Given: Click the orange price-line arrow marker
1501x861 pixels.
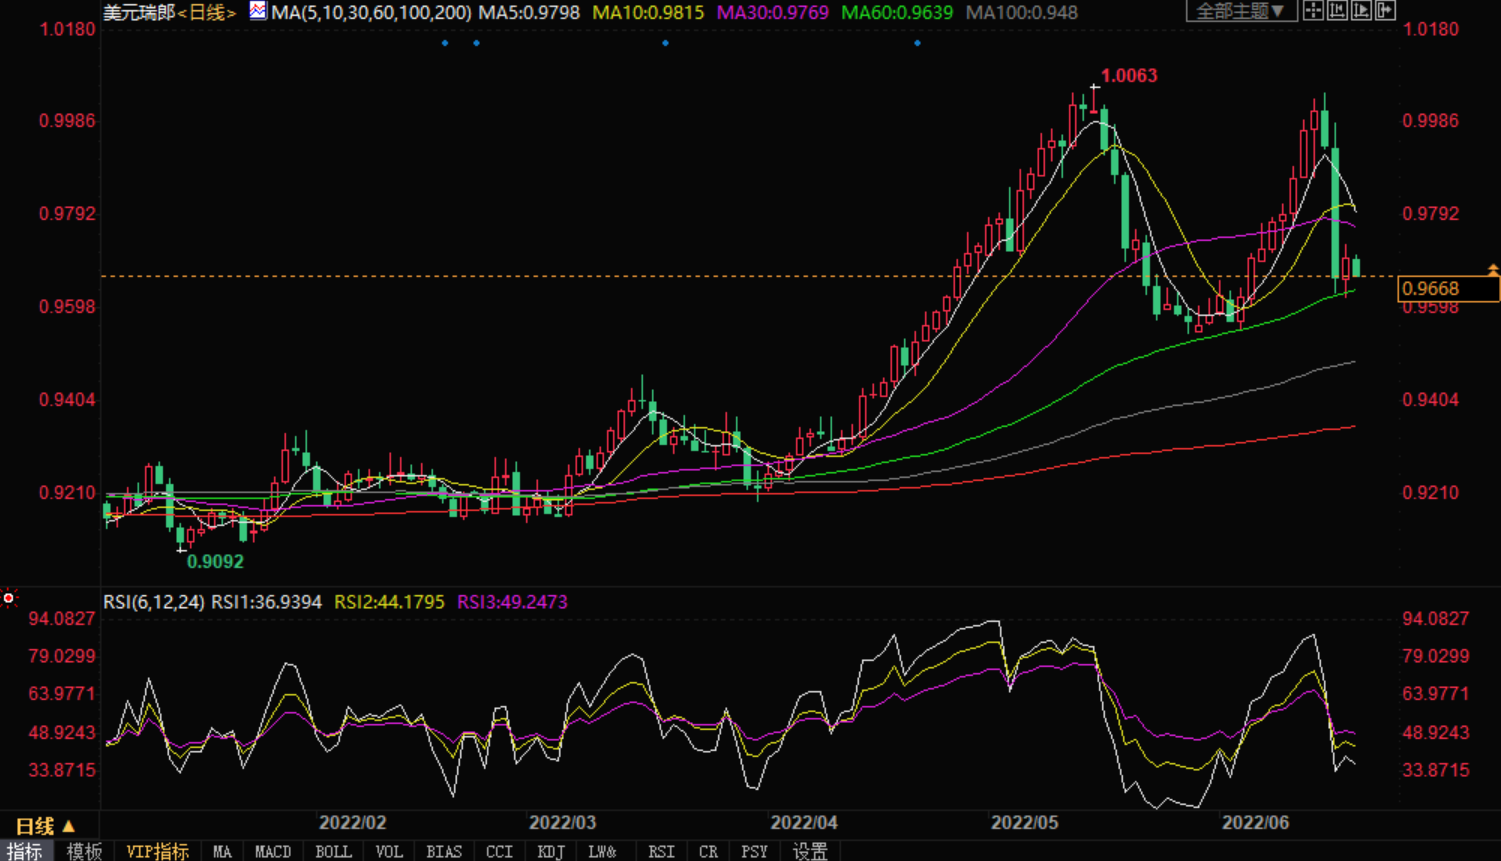Looking at the screenshot, I should coord(1492,270).
